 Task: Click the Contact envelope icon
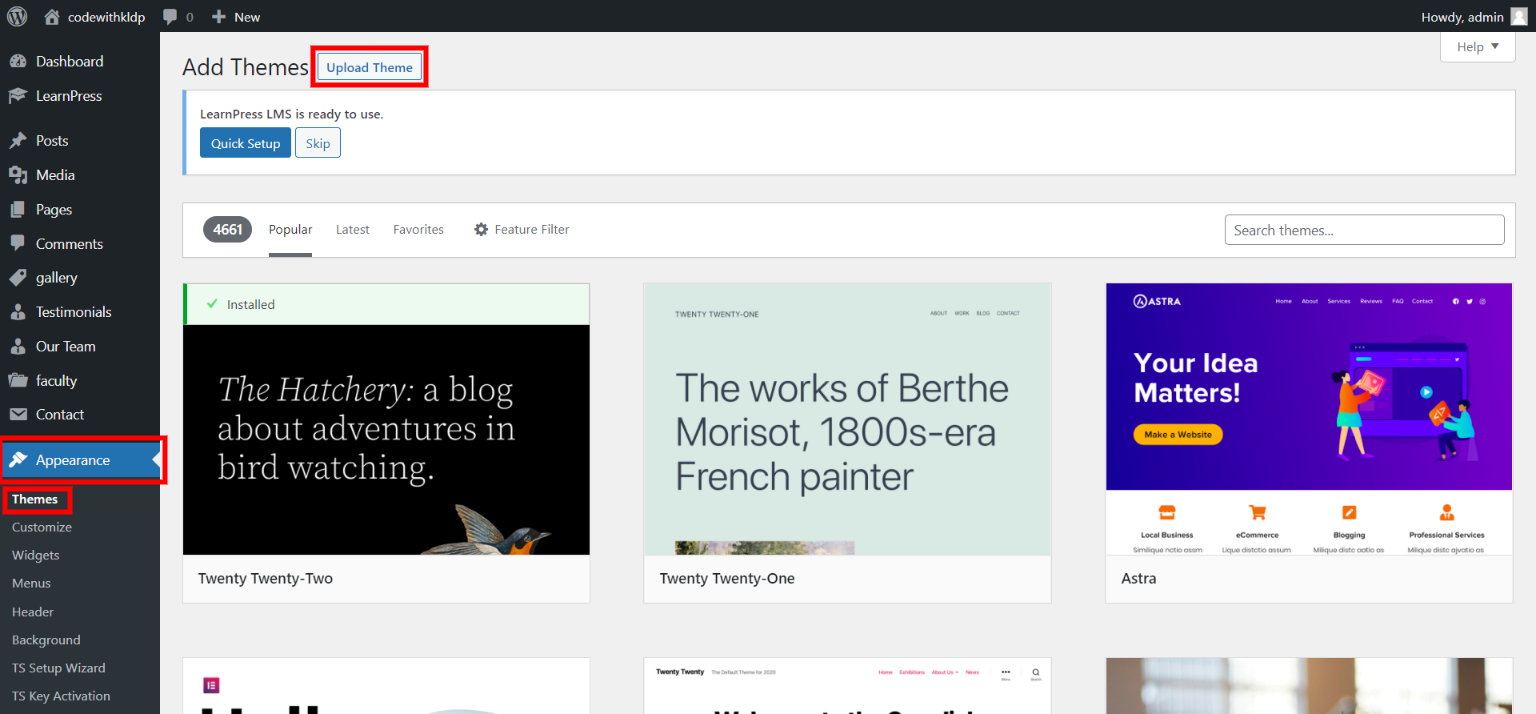18,414
